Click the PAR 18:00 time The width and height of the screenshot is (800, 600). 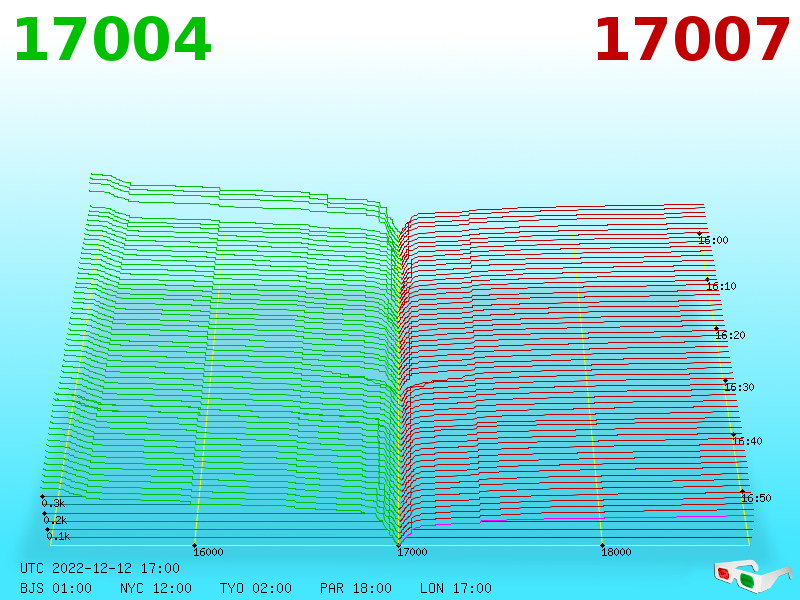tap(356, 588)
